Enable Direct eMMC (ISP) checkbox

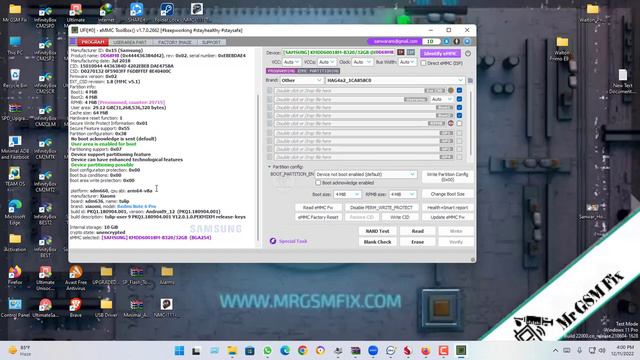pos(423,63)
